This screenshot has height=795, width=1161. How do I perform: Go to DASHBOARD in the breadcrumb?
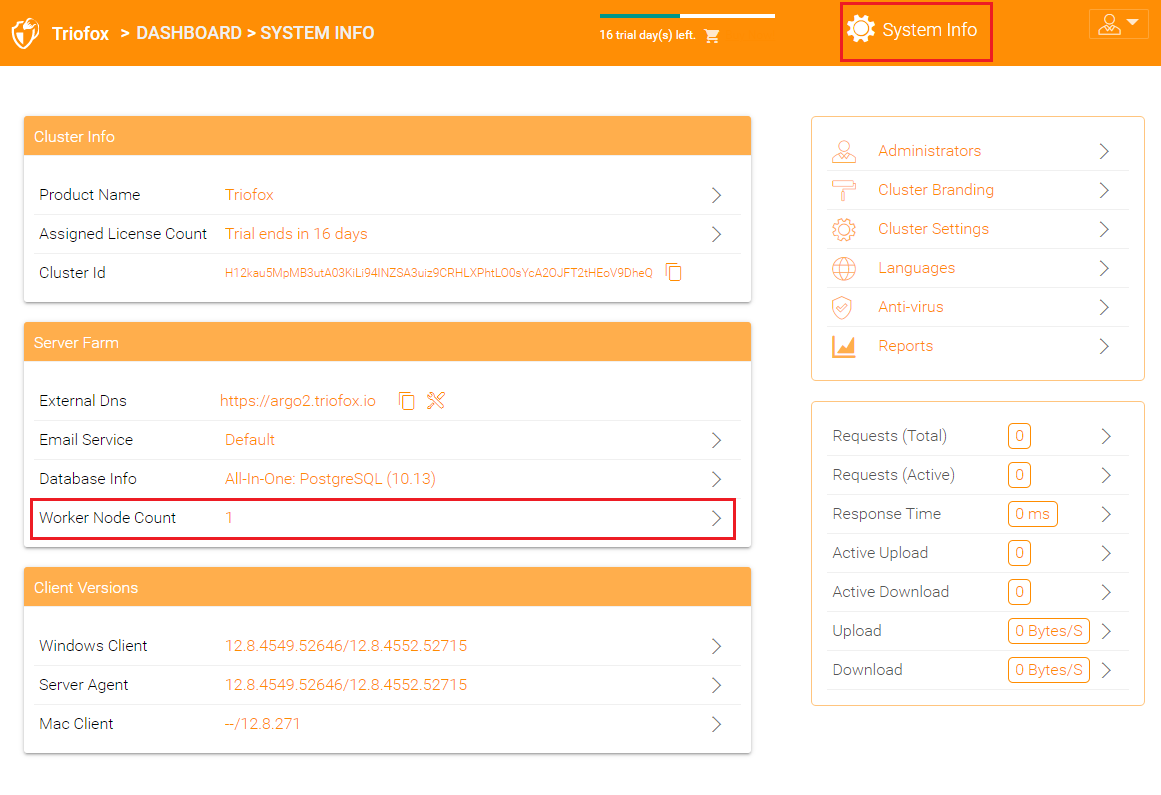click(189, 33)
